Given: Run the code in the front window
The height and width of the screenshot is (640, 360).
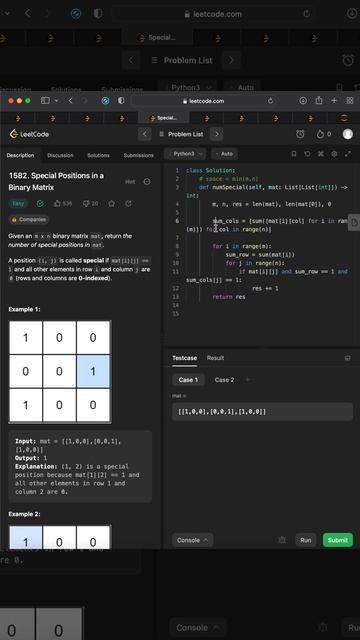Looking at the screenshot, I should (306, 540).
